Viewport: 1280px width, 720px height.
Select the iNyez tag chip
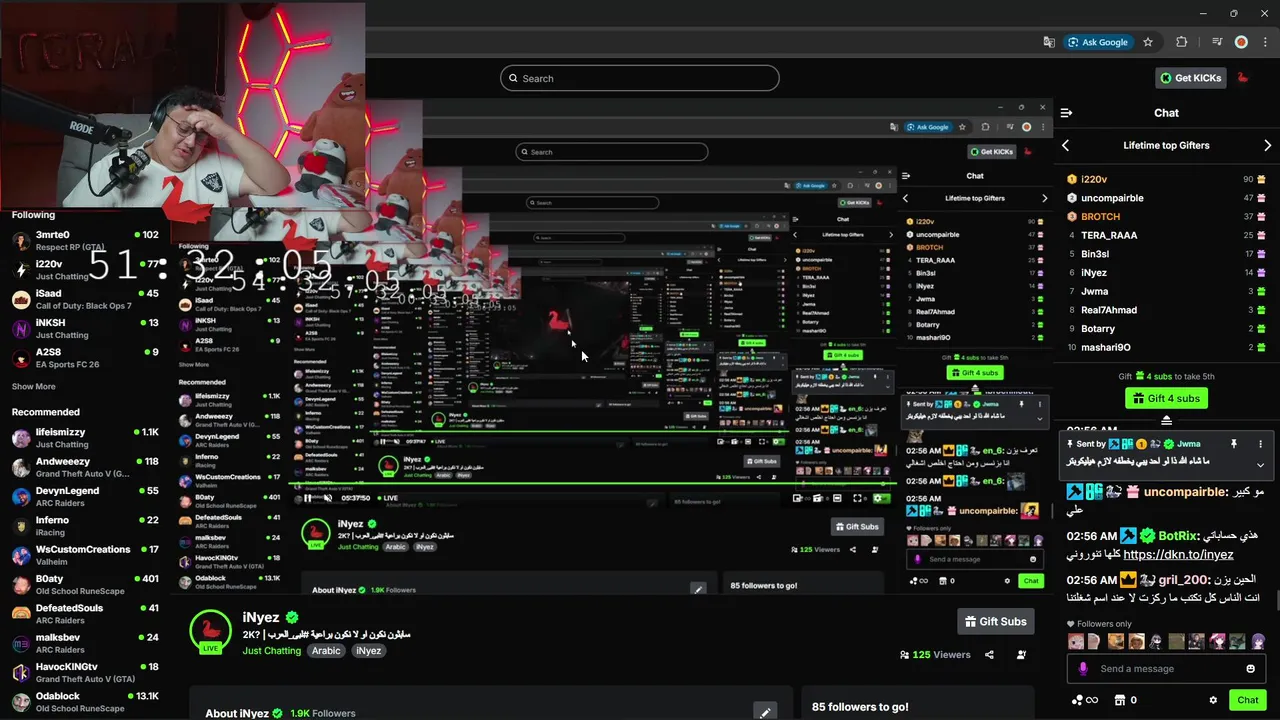point(369,651)
